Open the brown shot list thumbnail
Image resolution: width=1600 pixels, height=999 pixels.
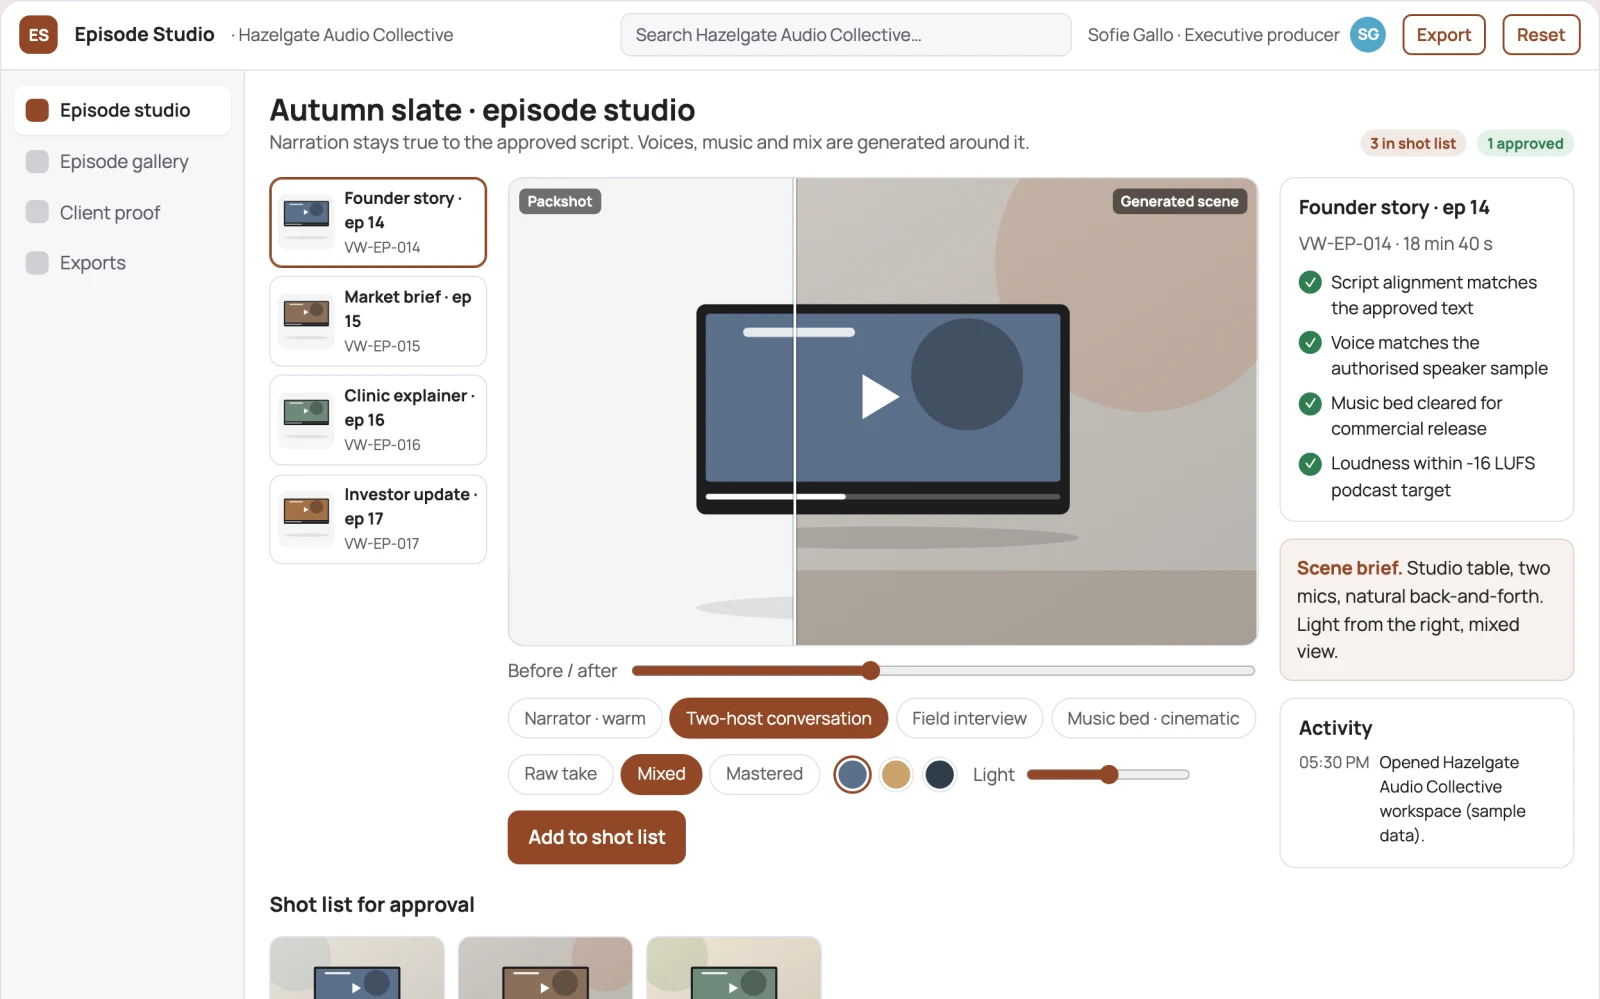click(x=545, y=968)
